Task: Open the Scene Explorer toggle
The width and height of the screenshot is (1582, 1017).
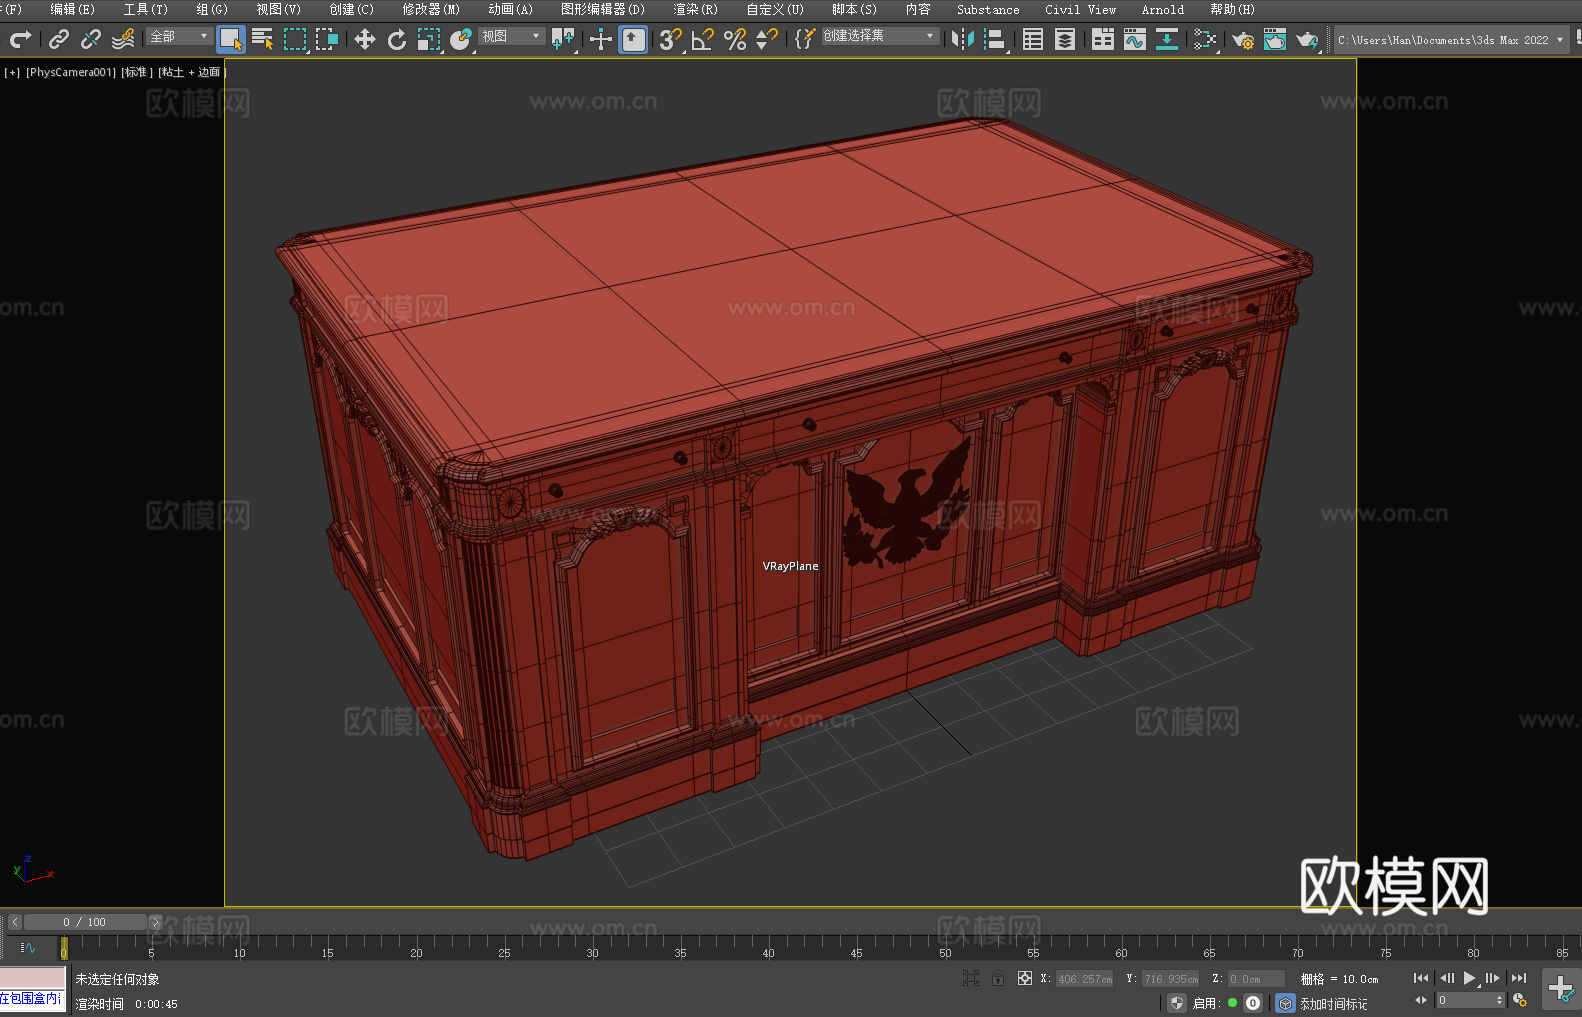Action: coord(1033,39)
